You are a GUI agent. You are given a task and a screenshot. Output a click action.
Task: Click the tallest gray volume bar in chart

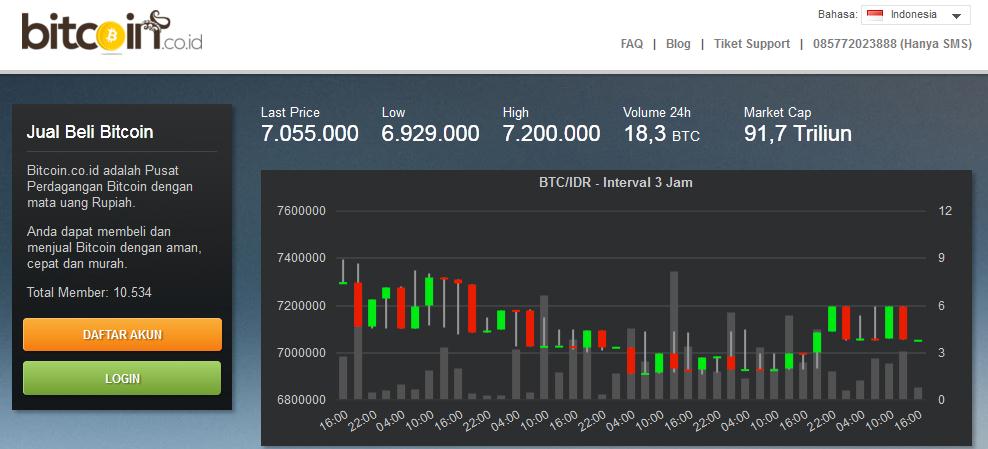tap(674, 335)
